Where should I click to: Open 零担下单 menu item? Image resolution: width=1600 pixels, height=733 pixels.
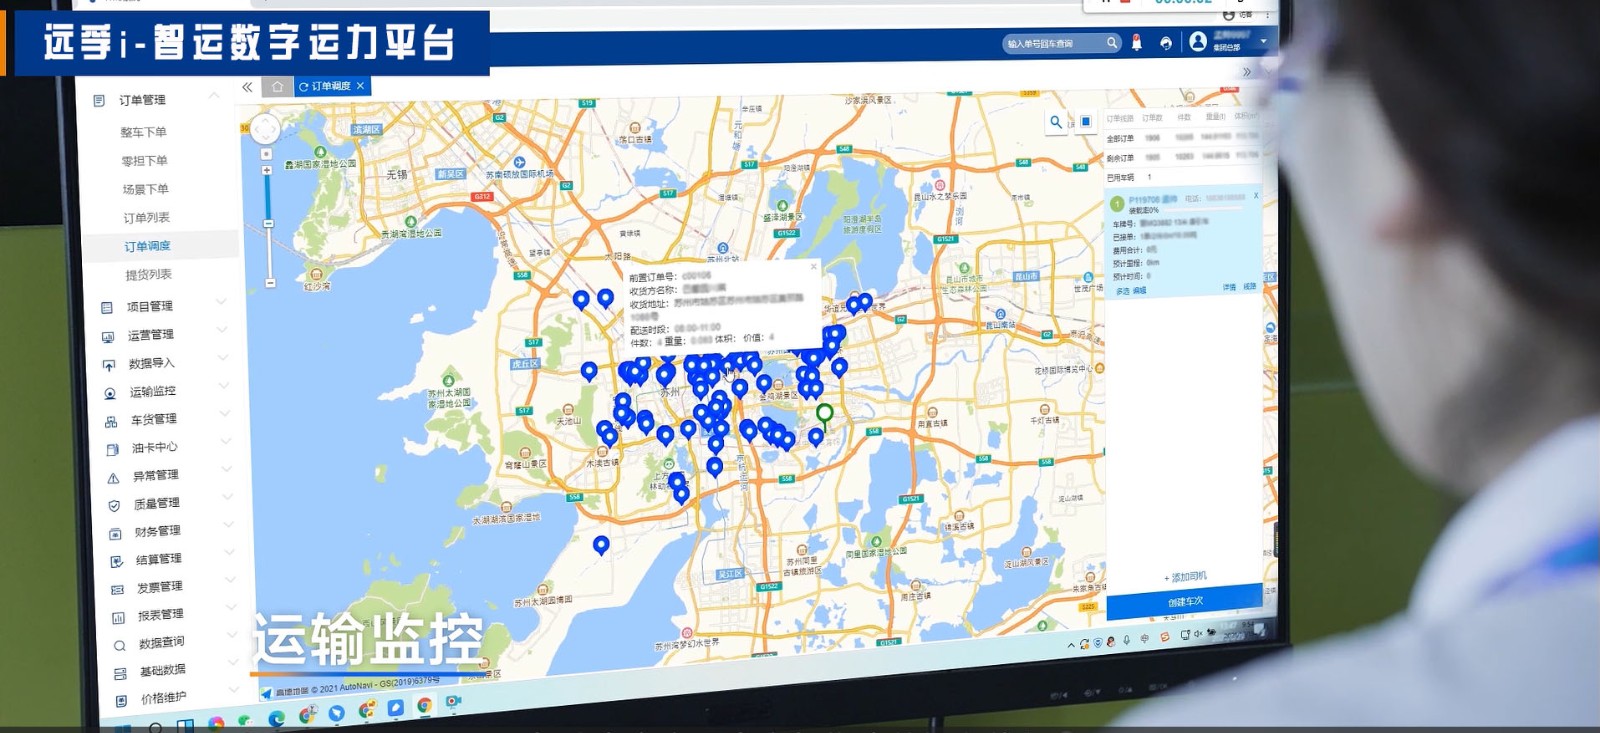point(145,161)
